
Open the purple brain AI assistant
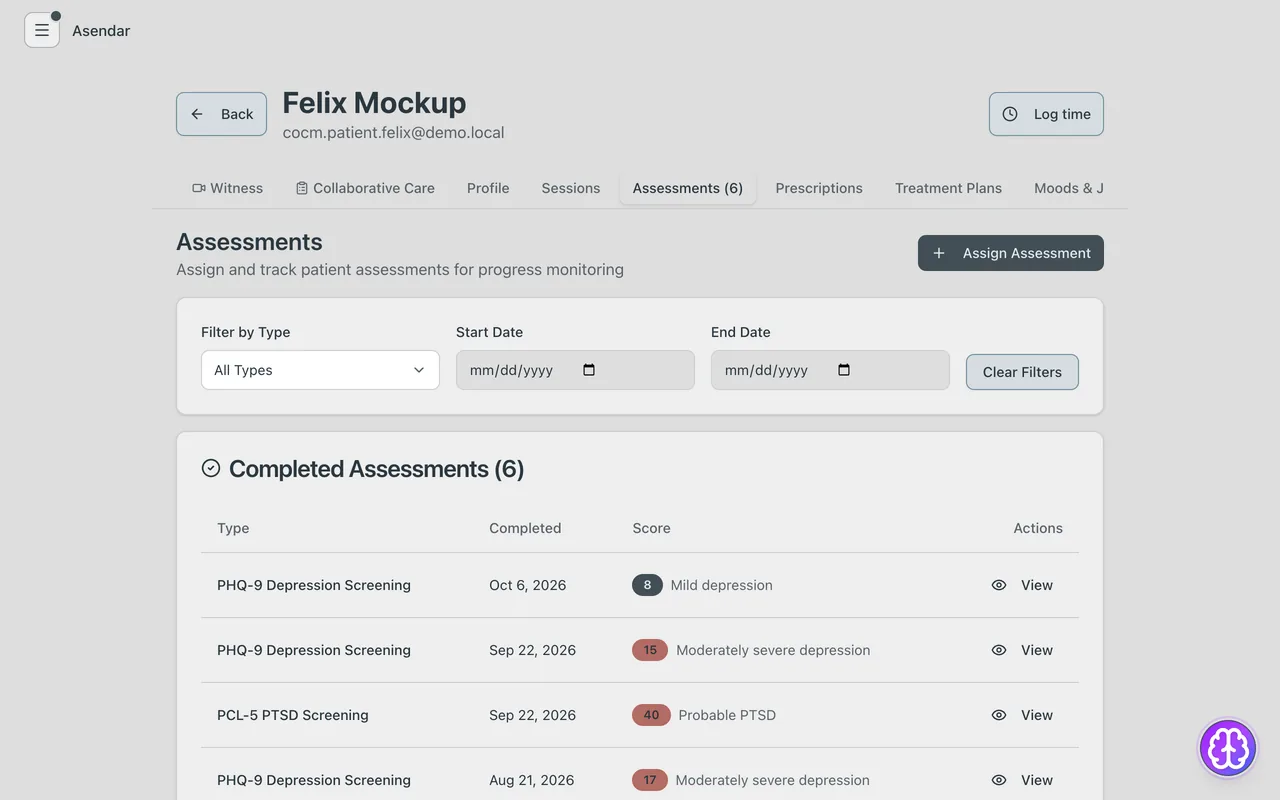point(1227,747)
